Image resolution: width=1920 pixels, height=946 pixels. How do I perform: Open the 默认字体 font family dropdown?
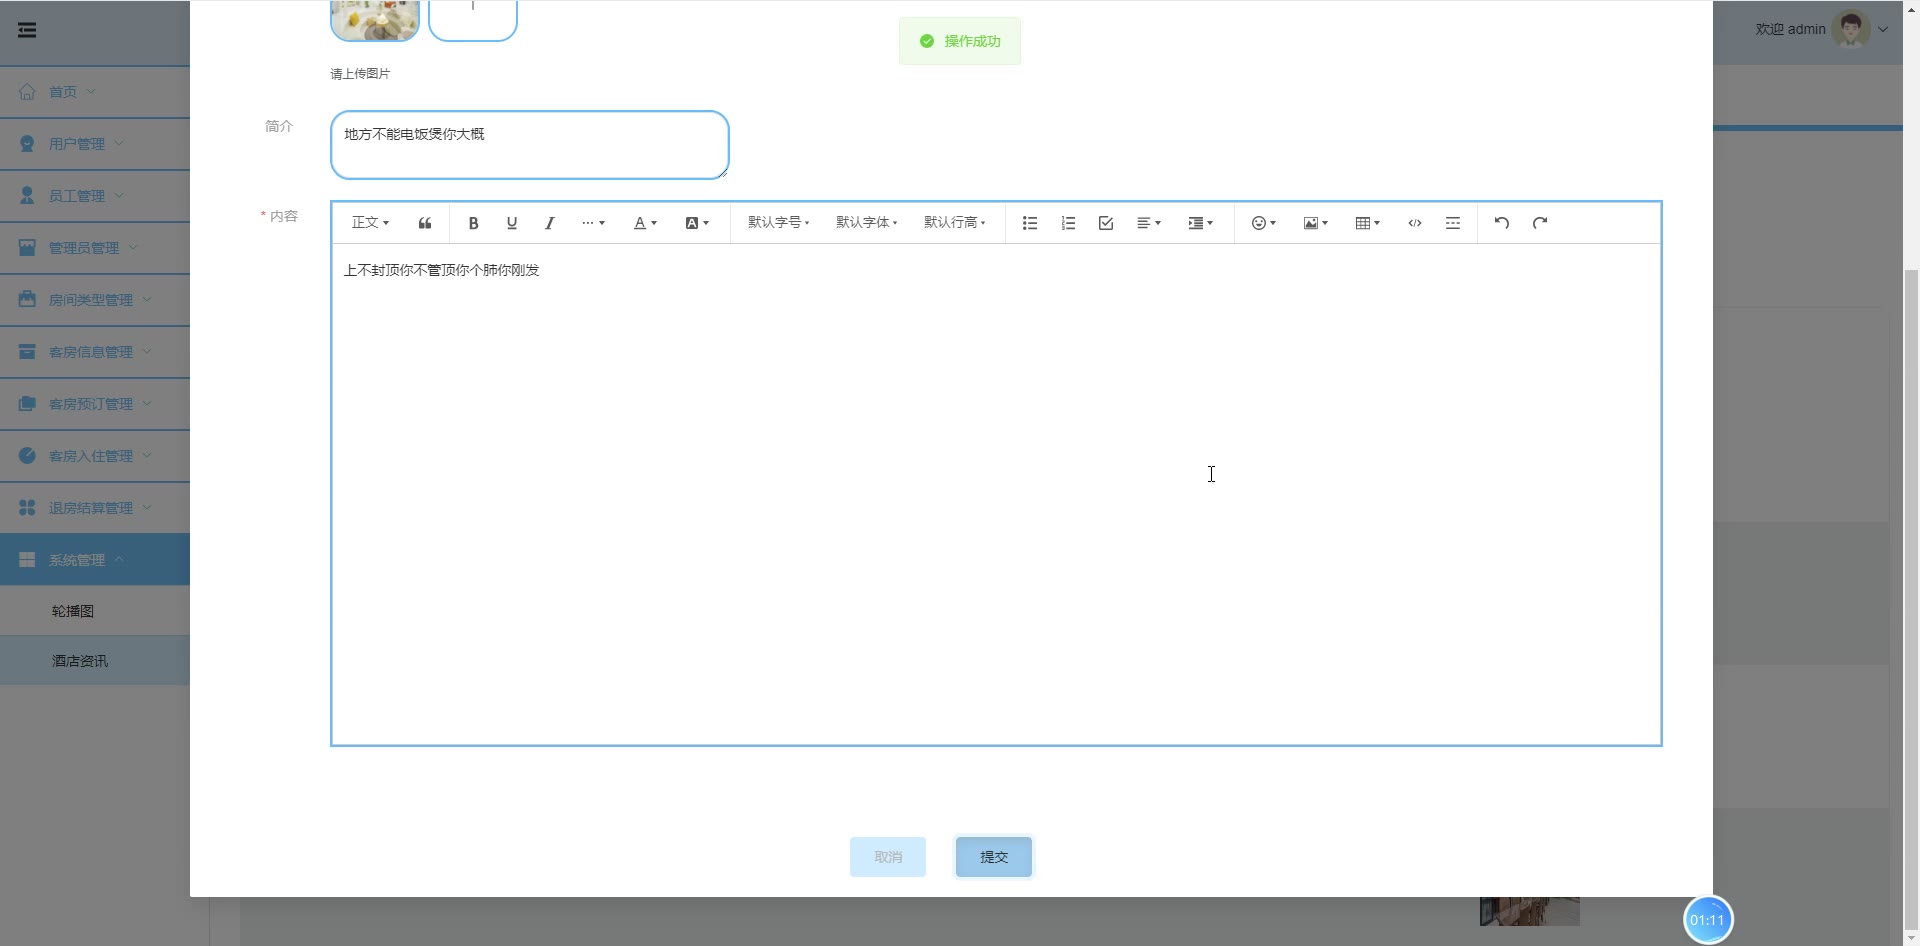(867, 223)
